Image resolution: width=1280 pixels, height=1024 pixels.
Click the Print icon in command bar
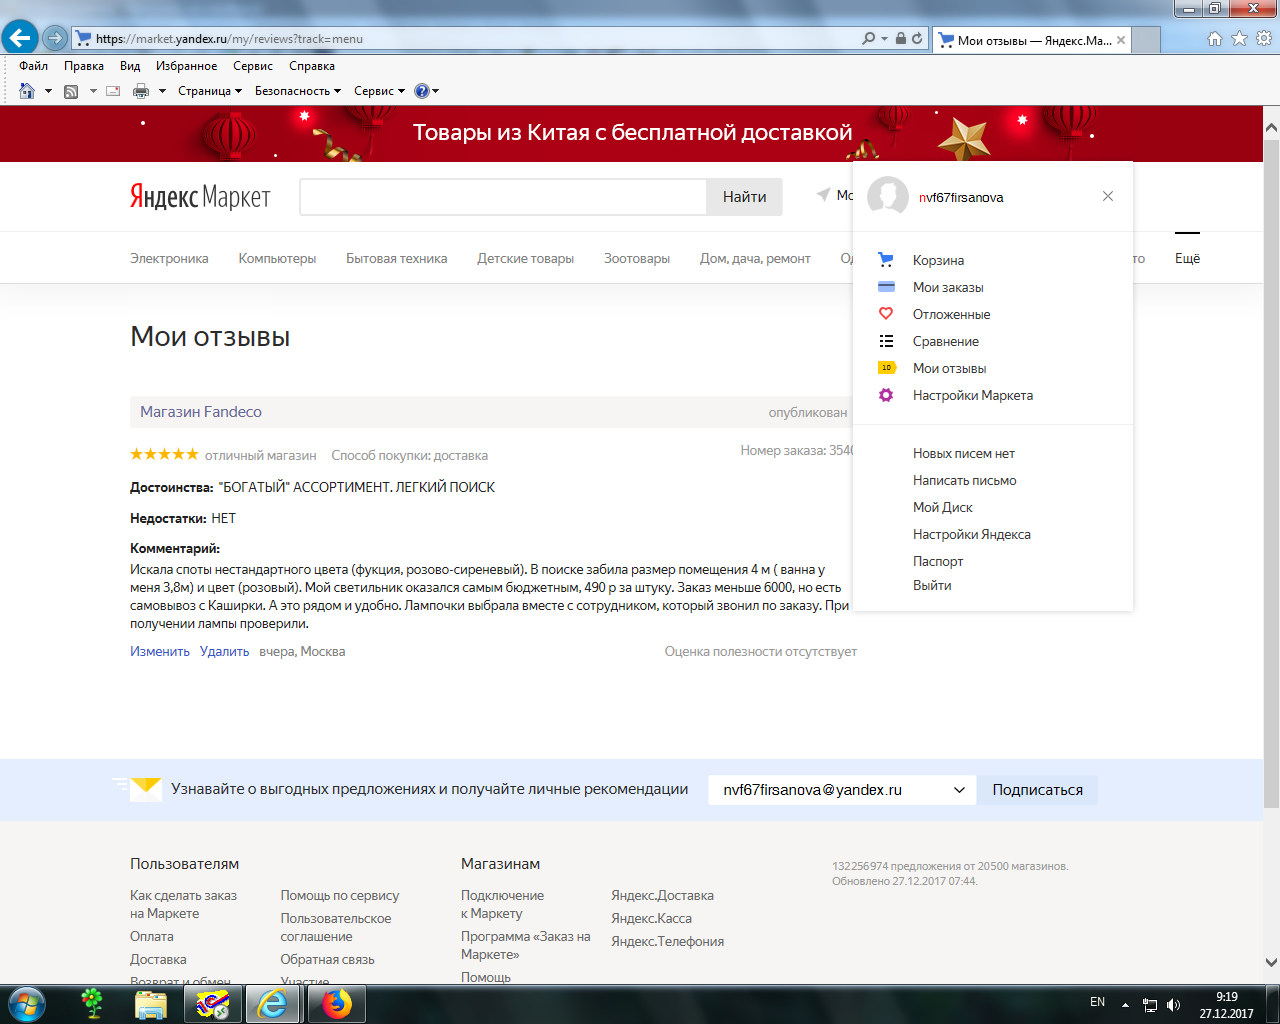[x=141, y=91]
